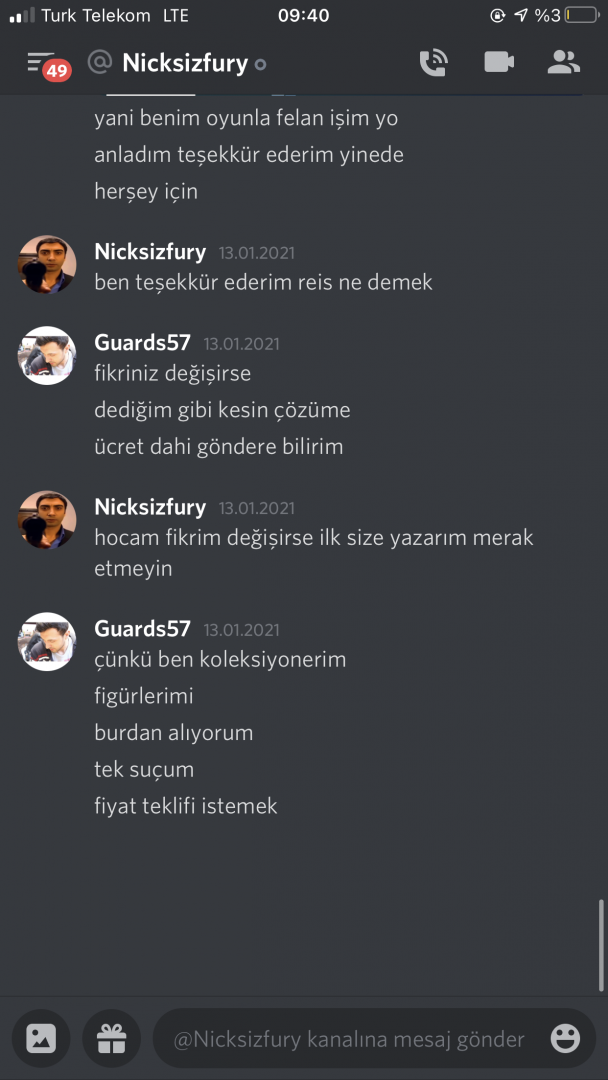Open the gift Nitro icon

click(112, 1038)
